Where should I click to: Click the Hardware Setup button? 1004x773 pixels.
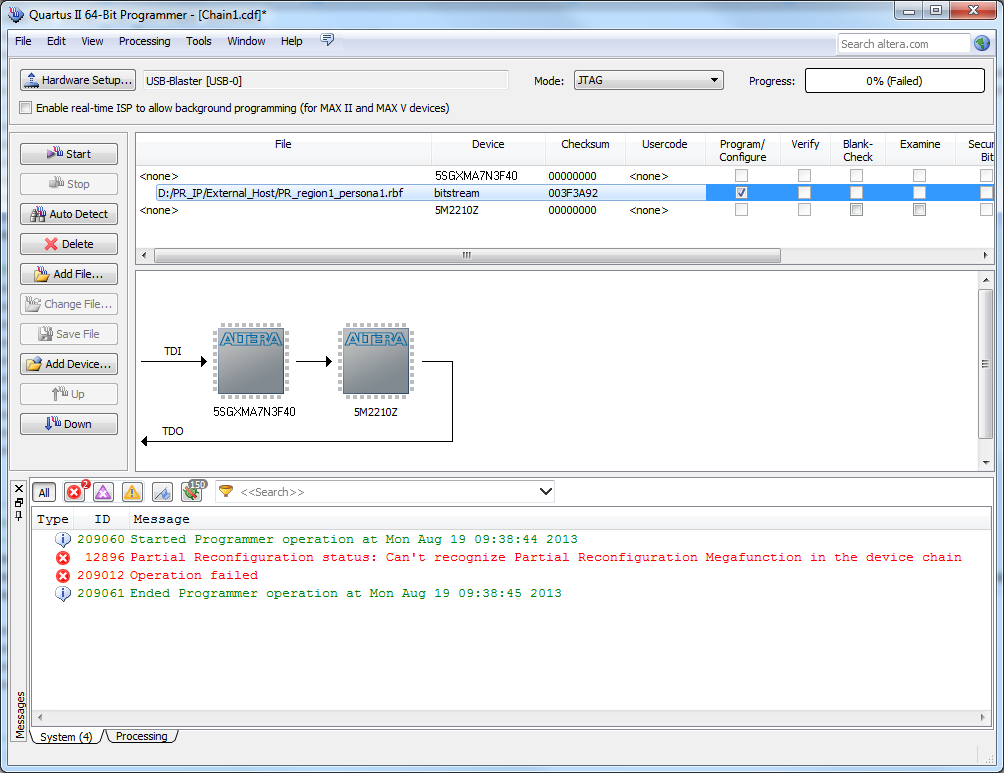[77, 80]
